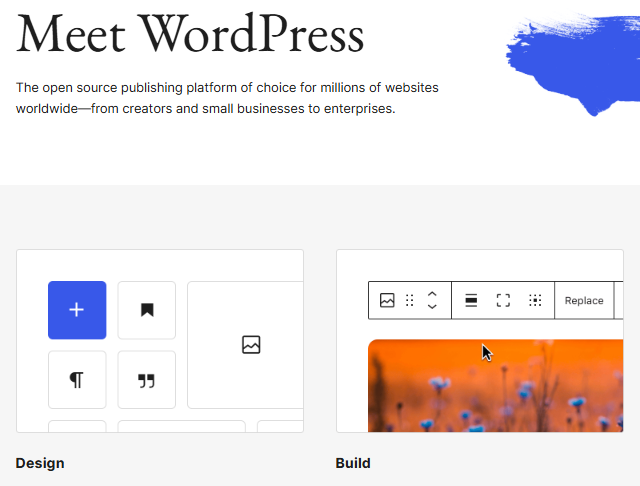Click the blue brush stroke graphic
The image size is (640, 486).
[x=575, y=60]
